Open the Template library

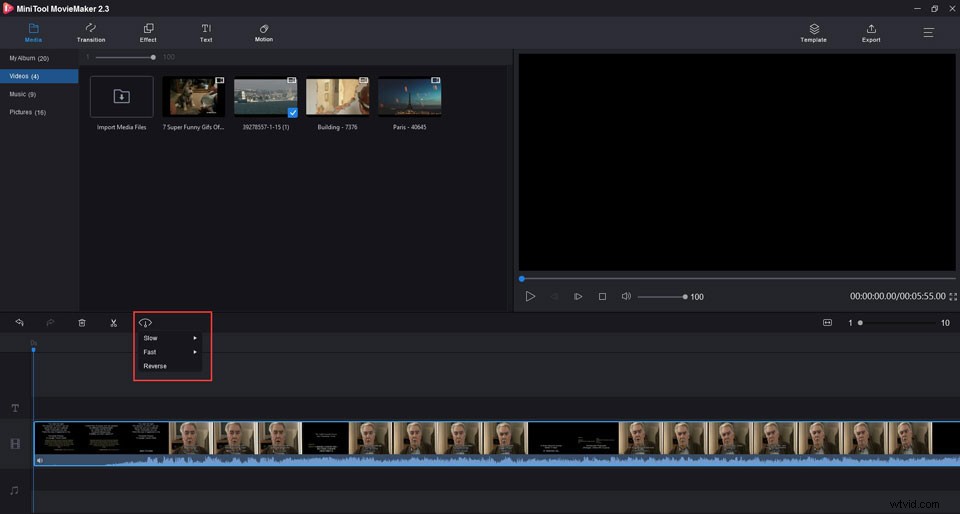[x=814, y=32]
